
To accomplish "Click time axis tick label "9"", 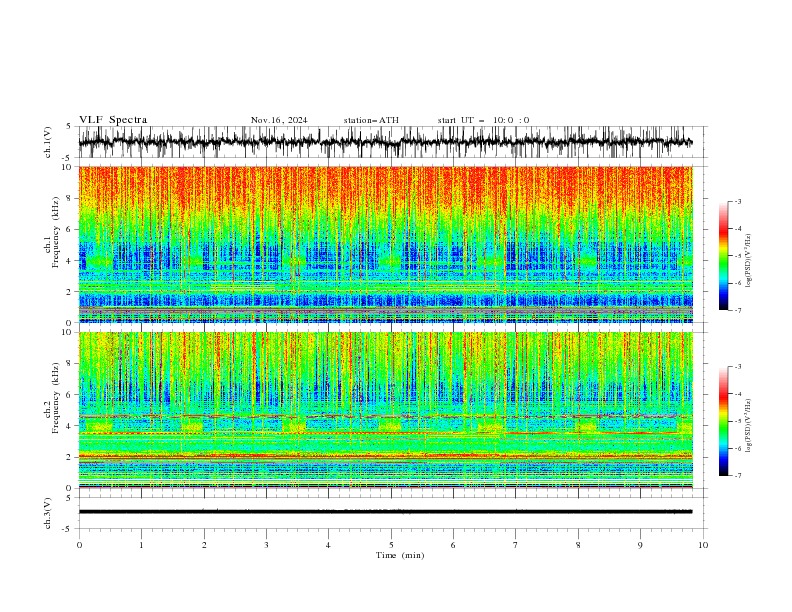I will pyautogui.click(x=640, y=545).
